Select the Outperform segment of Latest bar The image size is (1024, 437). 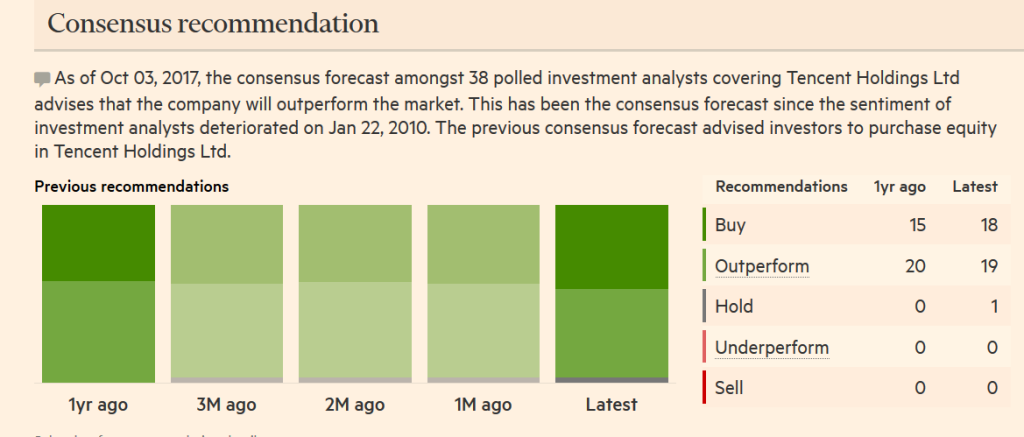[x=612, y=333]
